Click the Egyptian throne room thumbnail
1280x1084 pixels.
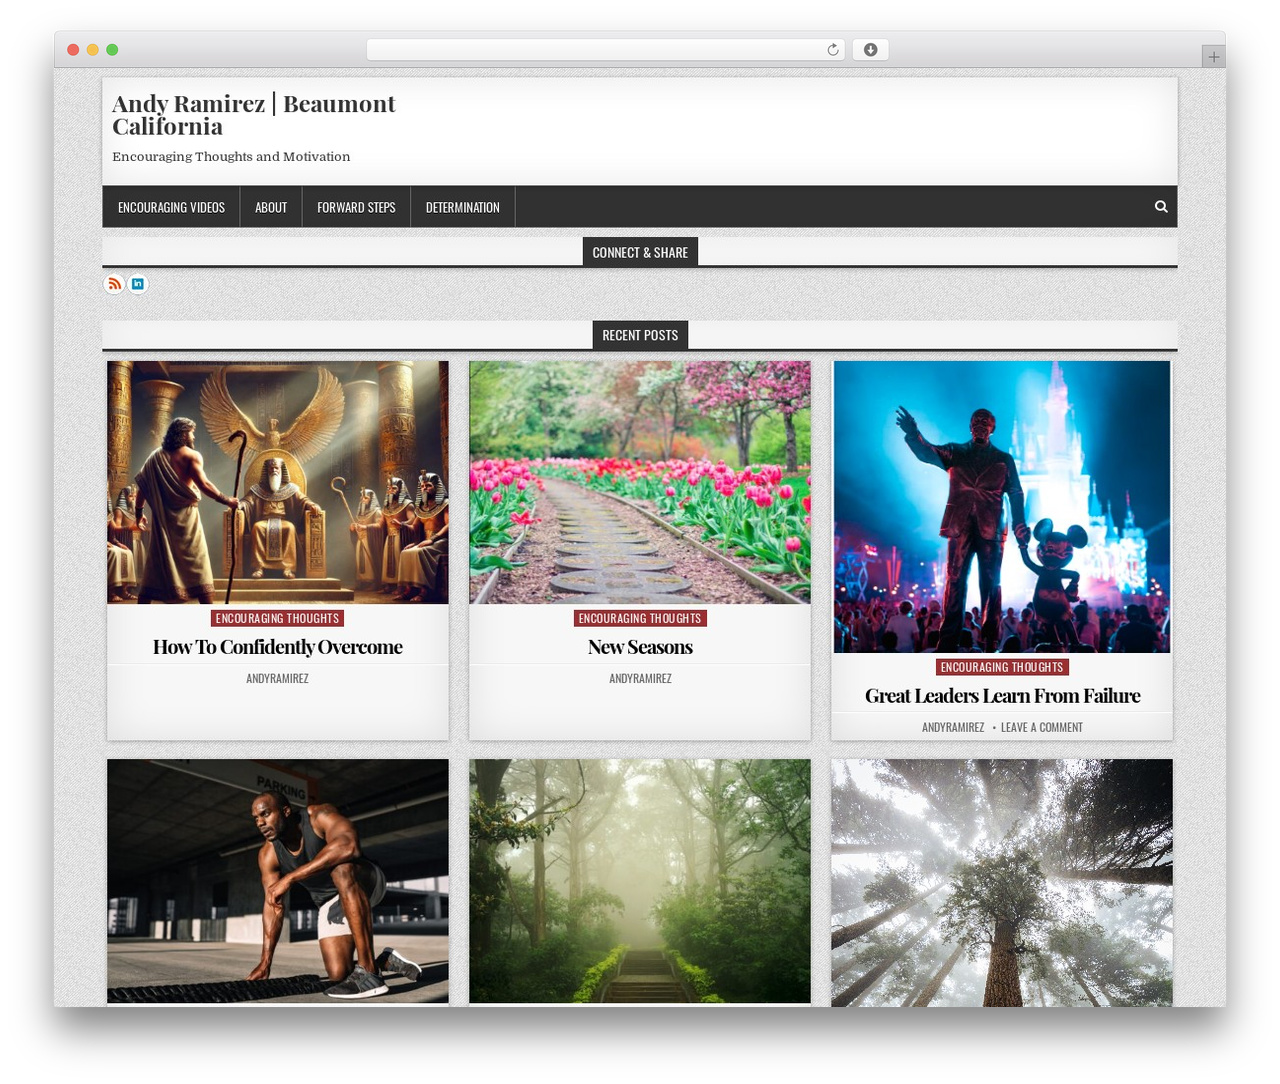[x=278, y=482]
